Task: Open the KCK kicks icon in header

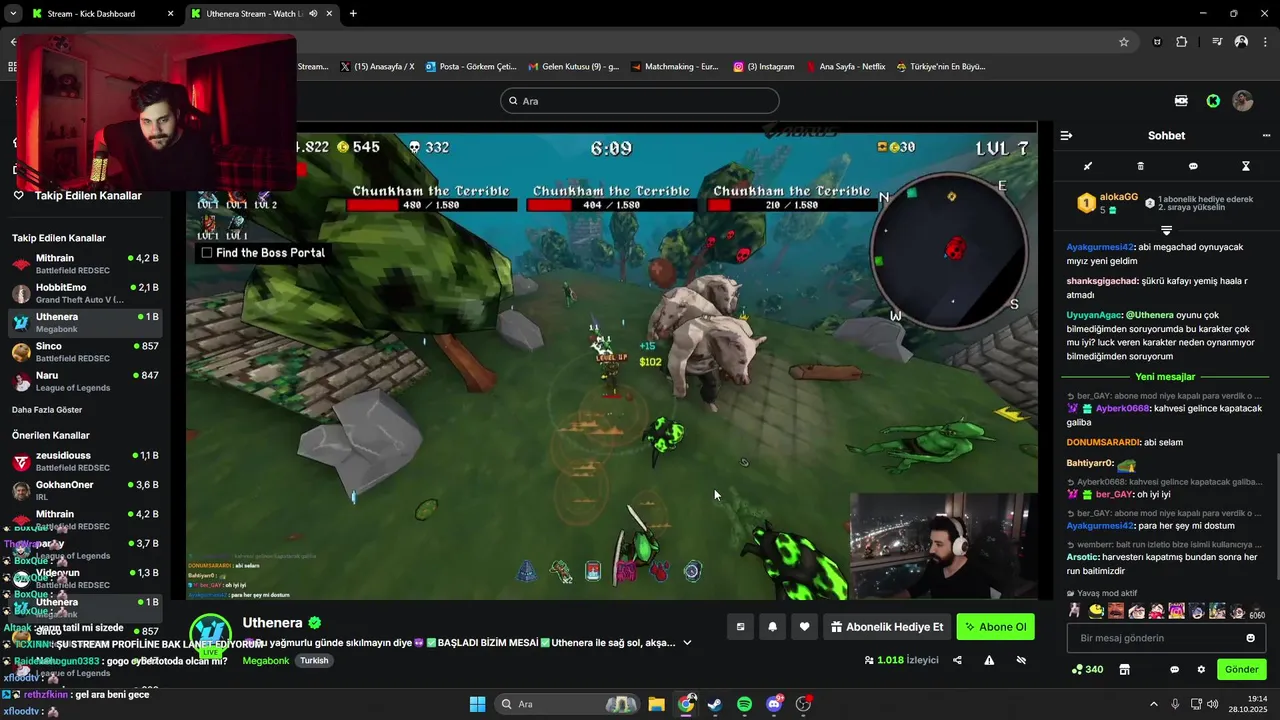Action: click(x=1181, y=101)
